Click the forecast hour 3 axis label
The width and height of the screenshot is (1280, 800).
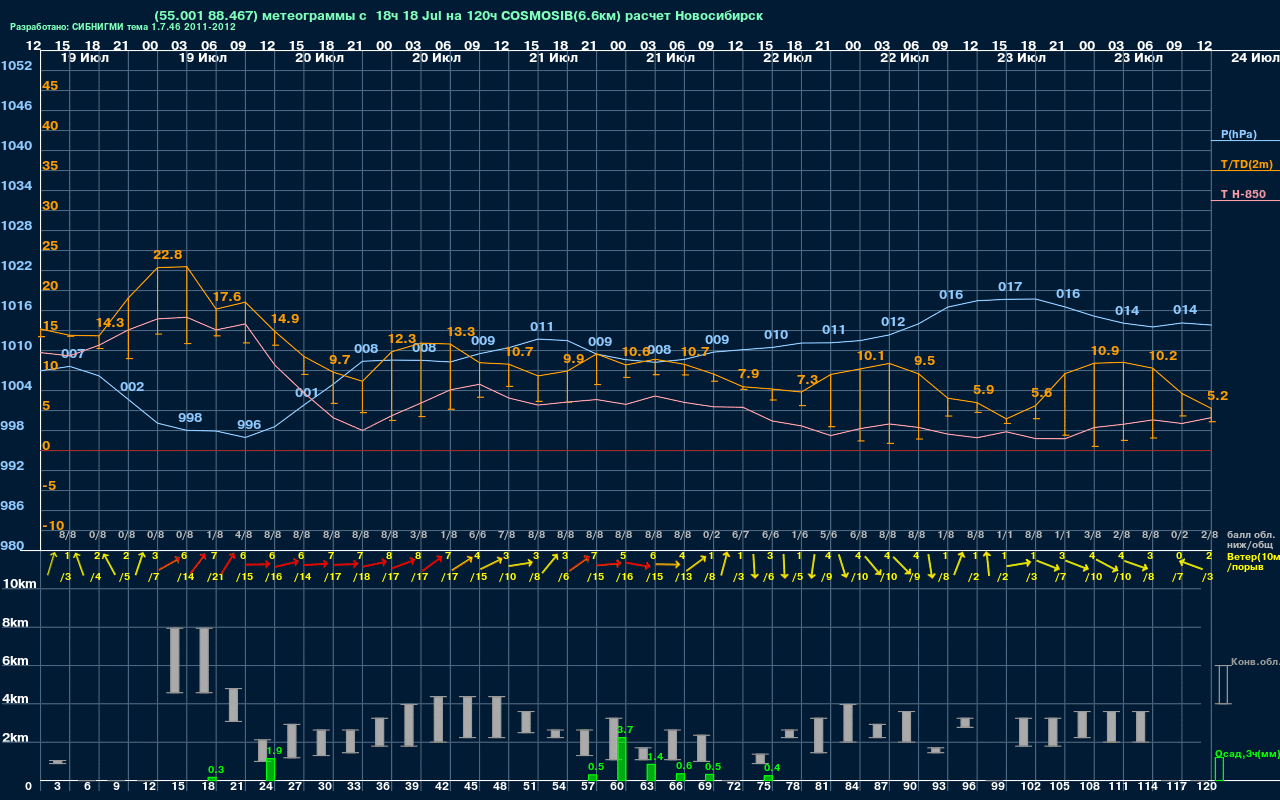58,787
